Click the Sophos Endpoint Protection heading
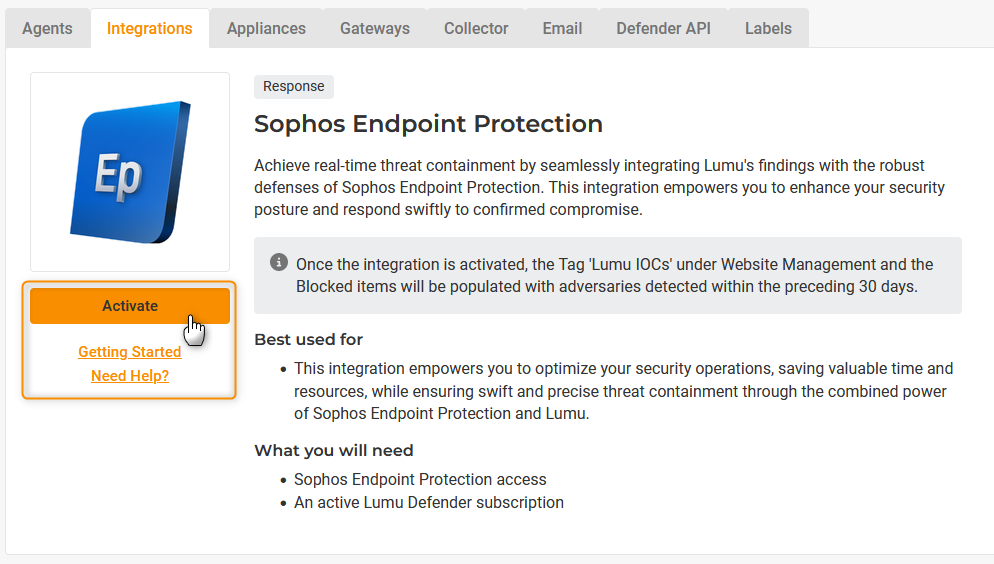The height and width of the screenshot is (564, 994). [428, 124]
